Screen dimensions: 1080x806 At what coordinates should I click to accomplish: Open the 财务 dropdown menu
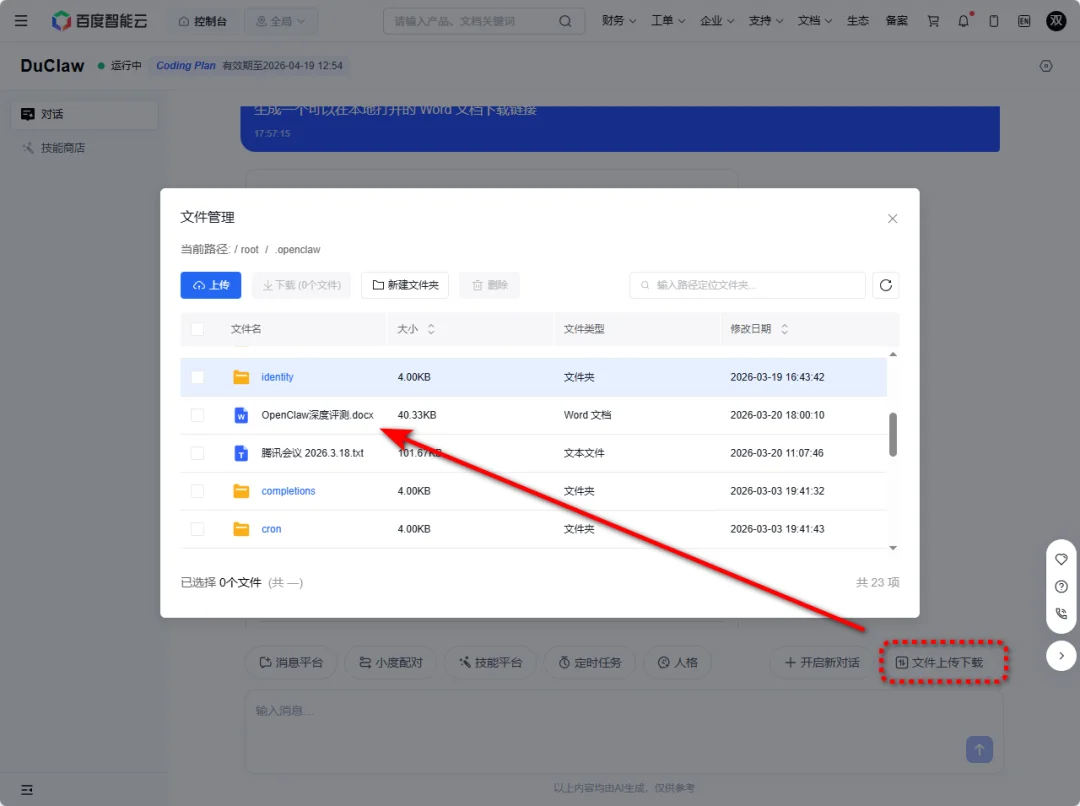[618, 21]
